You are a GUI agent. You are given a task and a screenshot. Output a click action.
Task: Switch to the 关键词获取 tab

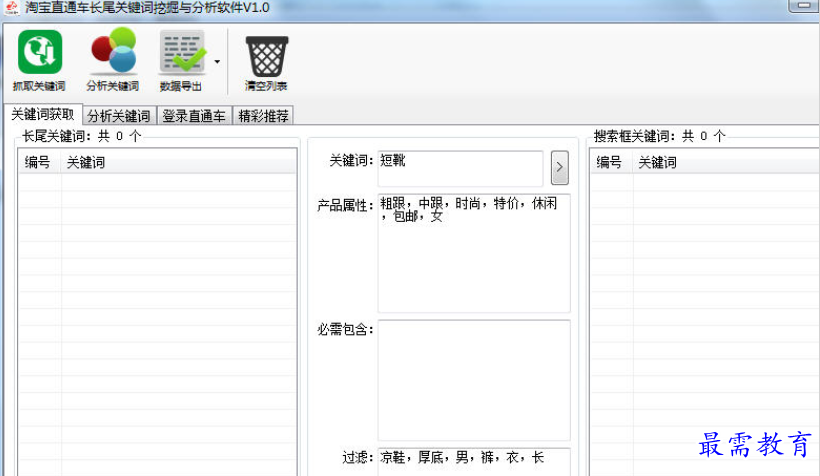[43, 114]
